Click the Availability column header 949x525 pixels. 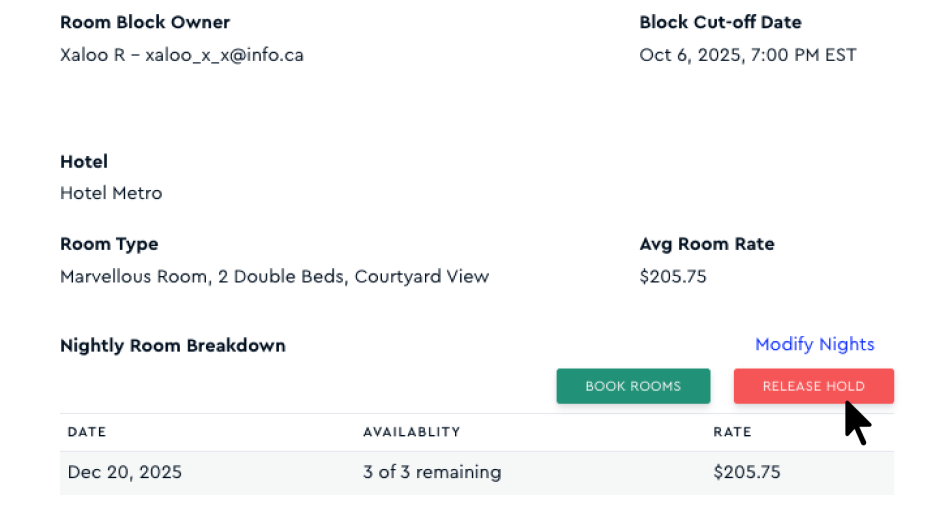click(411, 432)
